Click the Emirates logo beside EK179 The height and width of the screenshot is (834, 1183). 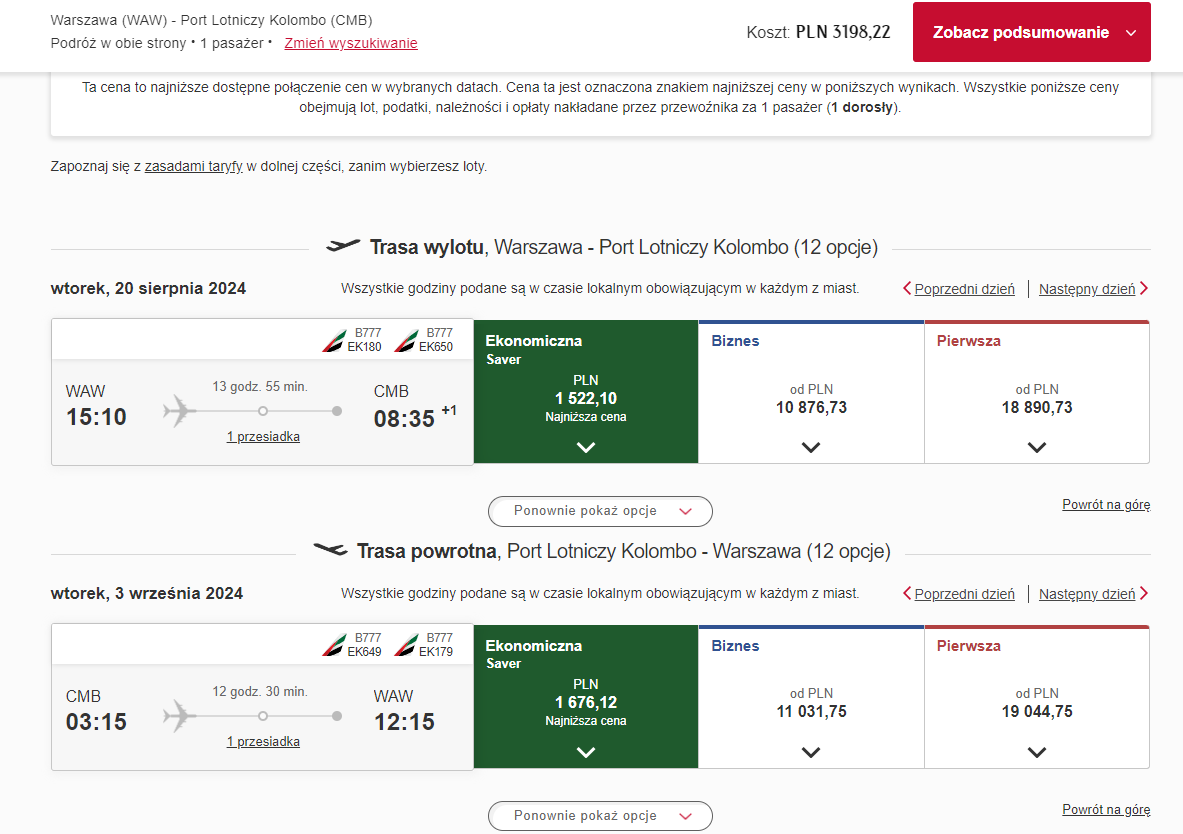tap(406, 645)
